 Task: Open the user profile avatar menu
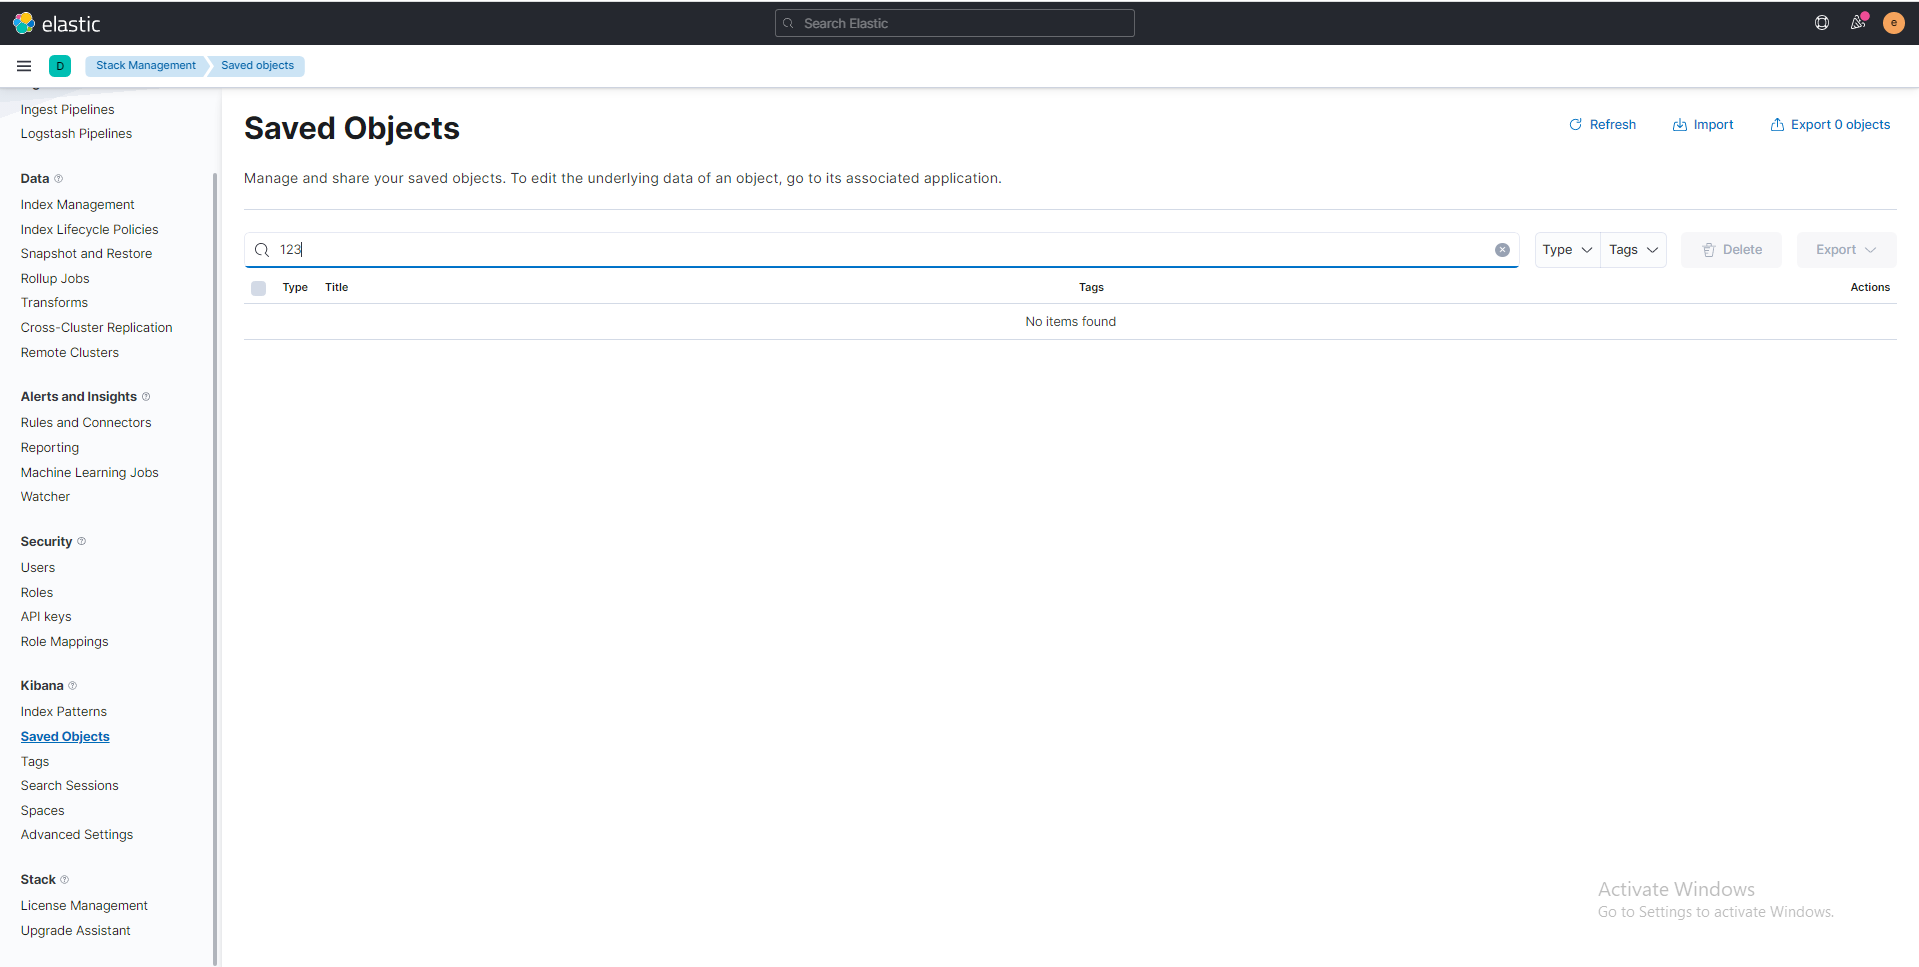tap(1893, 22)
